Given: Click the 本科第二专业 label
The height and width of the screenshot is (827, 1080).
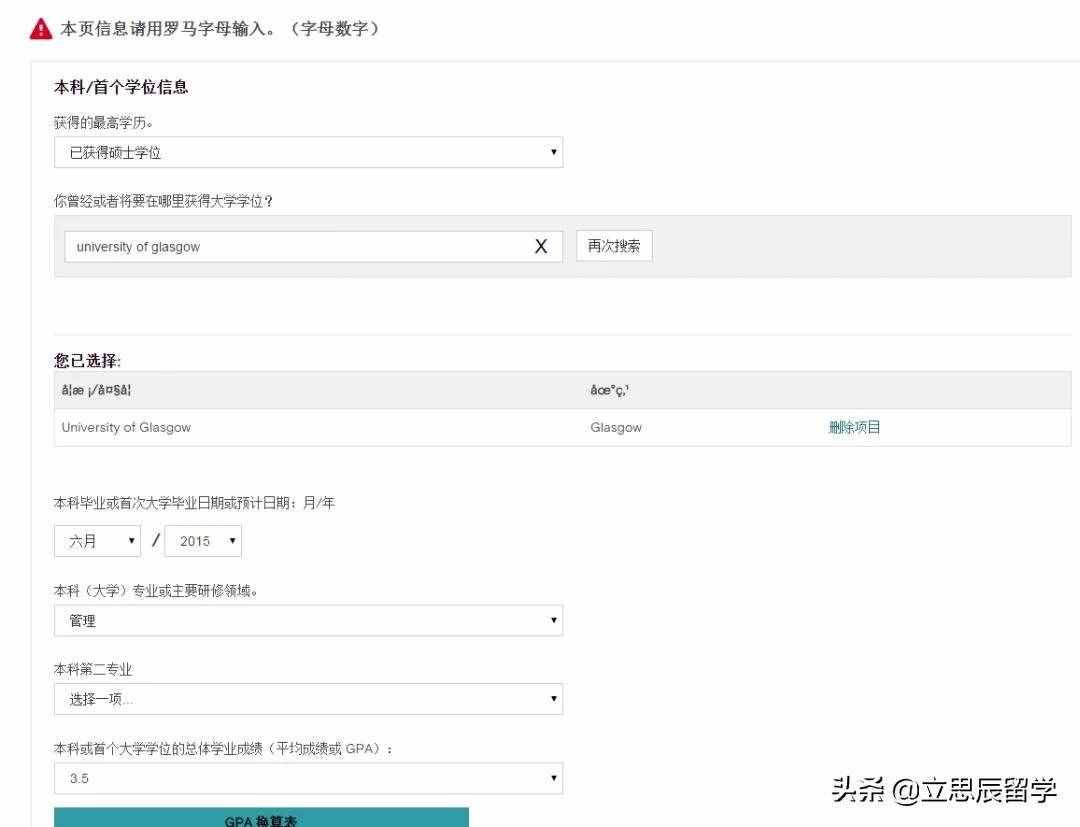Looking at the screenshot, I should click(x=93, y=669).
